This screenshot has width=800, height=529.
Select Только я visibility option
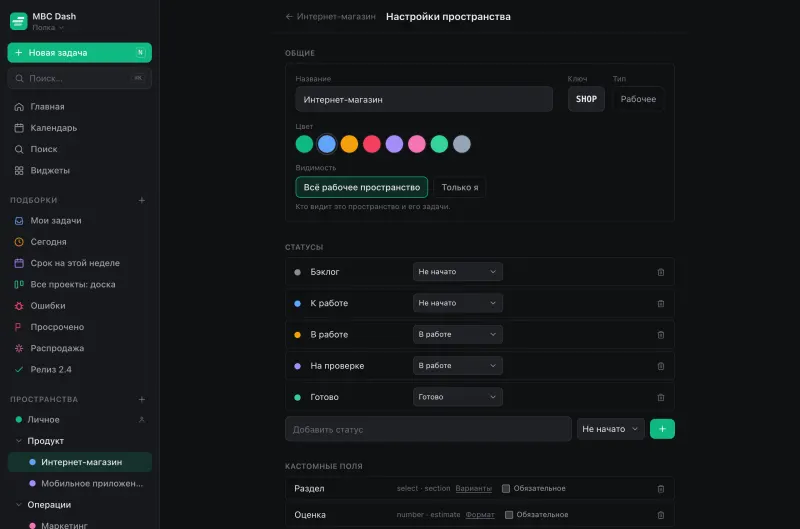pyautogui.click(x=460, y=187)
